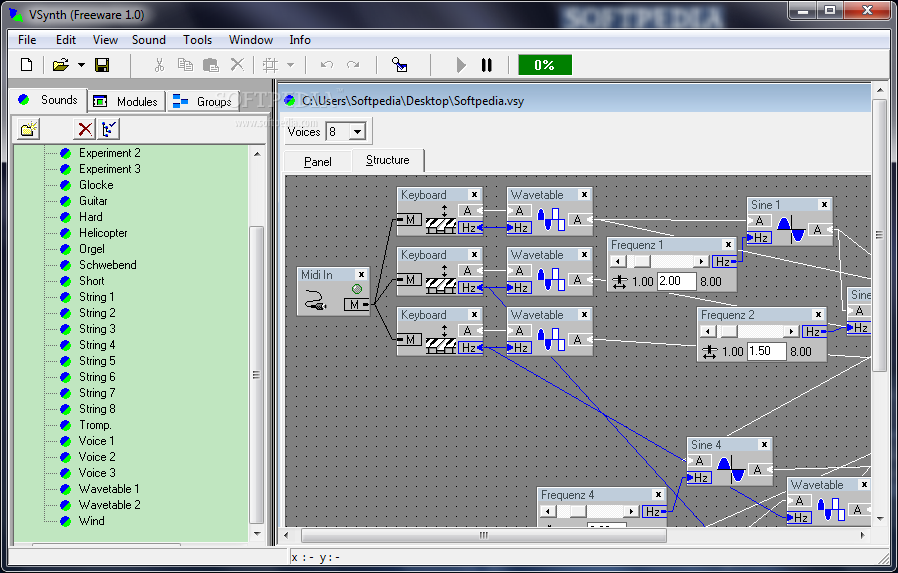The image size is (898, 573).
Task: Close the Midi In module
Action: click(x=361, y=275)
